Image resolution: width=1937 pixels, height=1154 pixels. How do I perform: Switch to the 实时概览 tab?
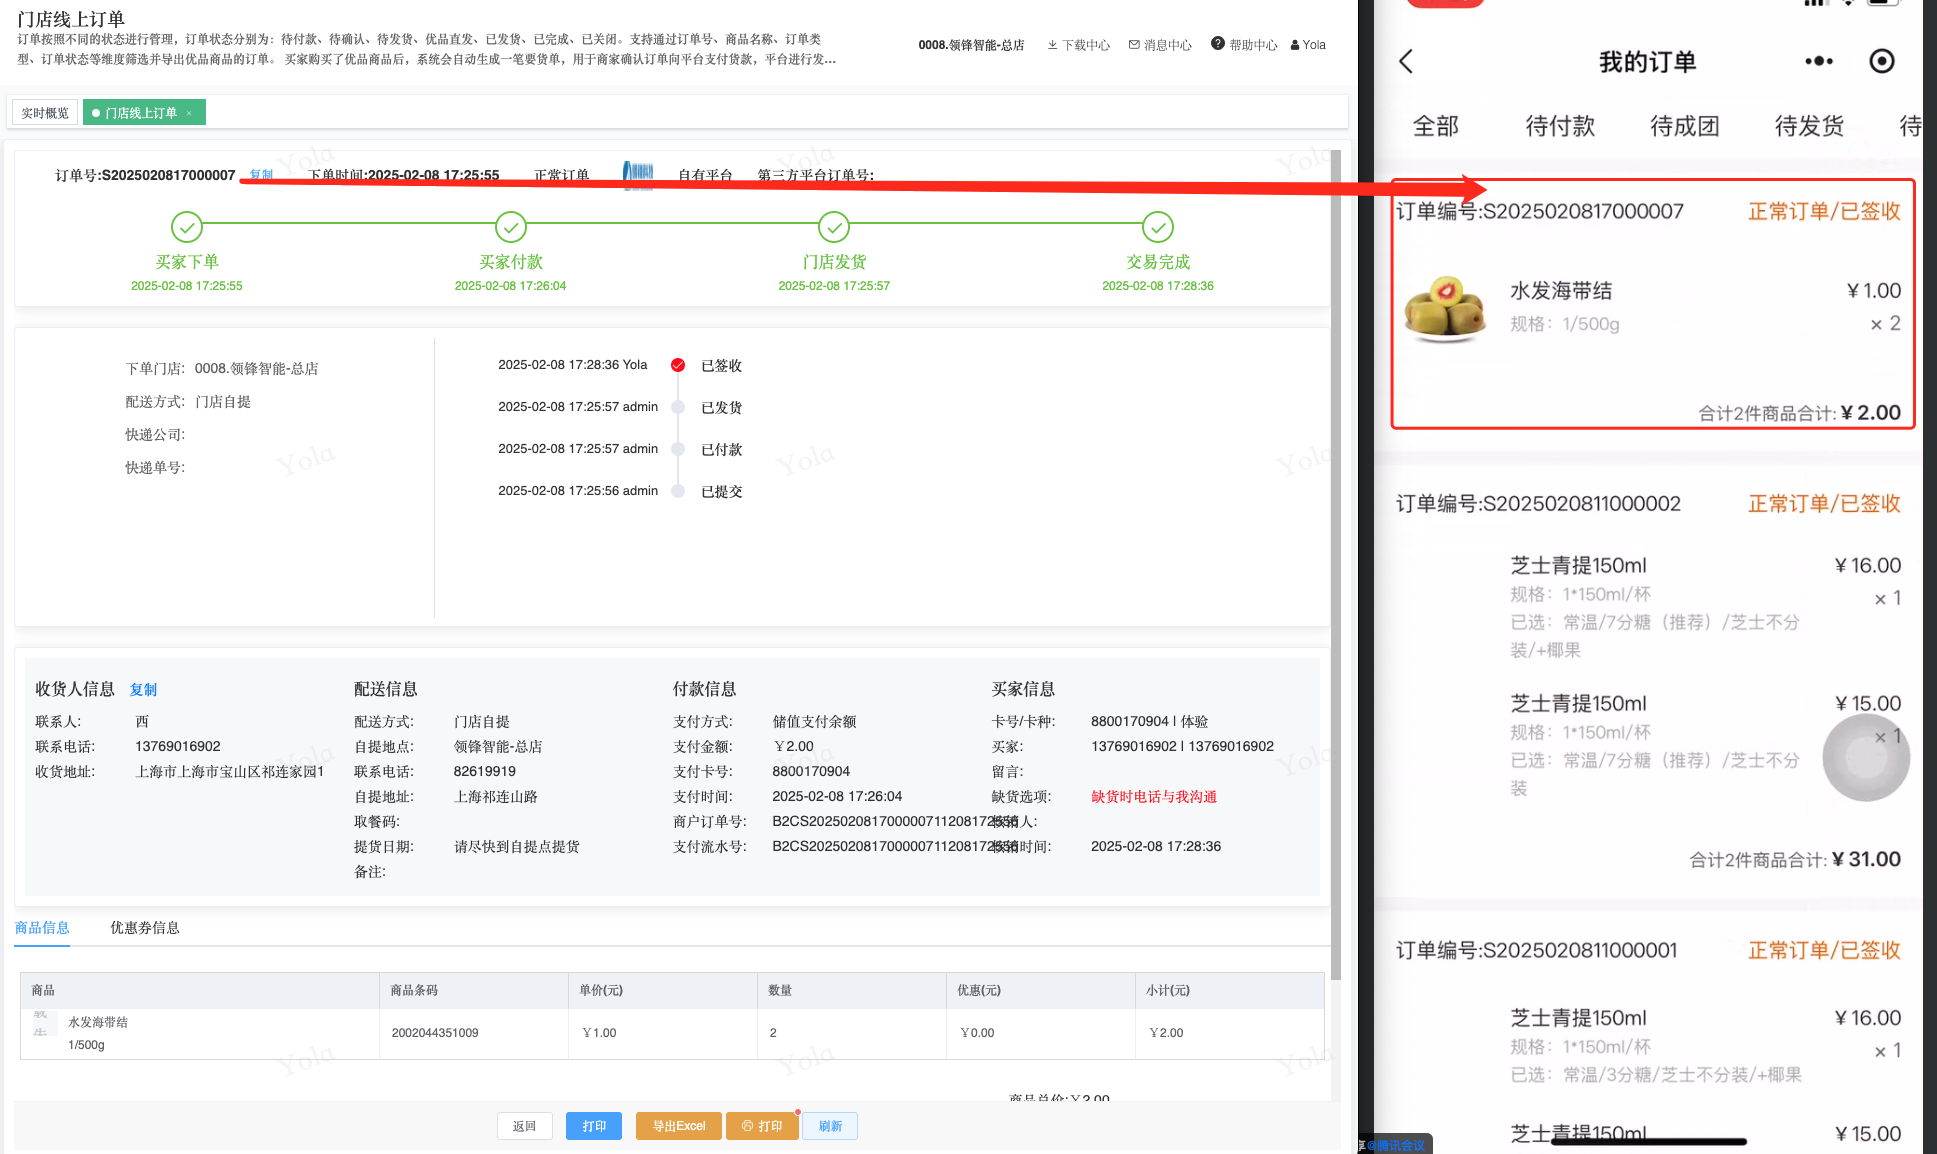click(46, 113)
